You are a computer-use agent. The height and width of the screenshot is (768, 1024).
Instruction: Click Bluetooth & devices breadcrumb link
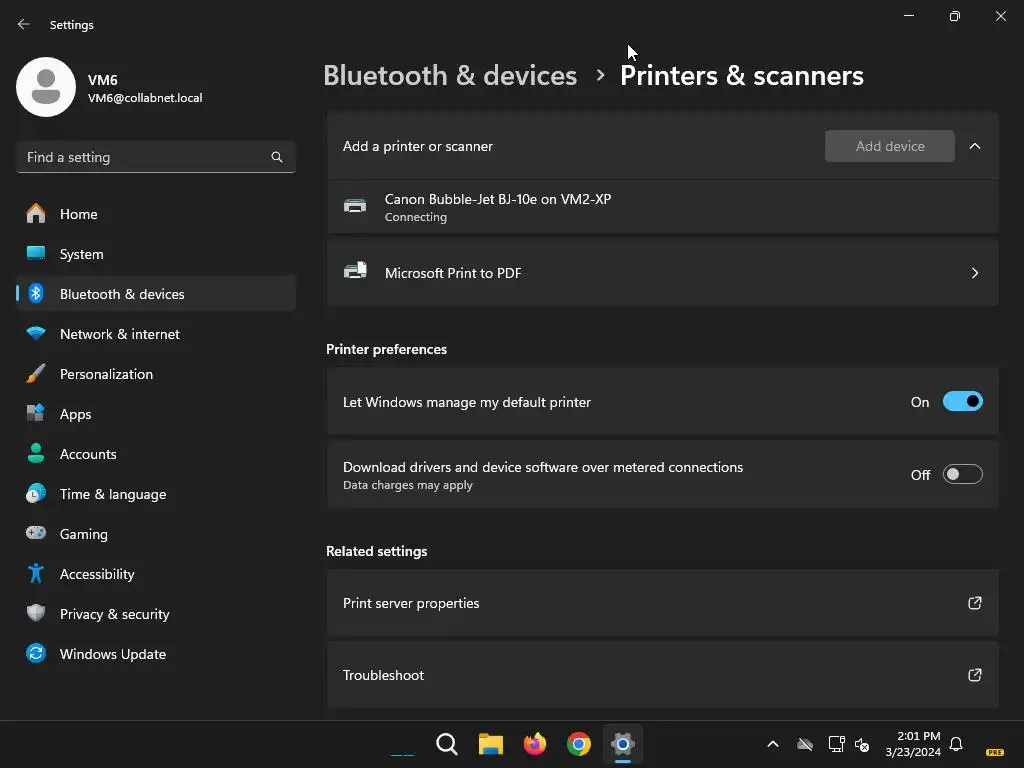click(x=450, y=76)
